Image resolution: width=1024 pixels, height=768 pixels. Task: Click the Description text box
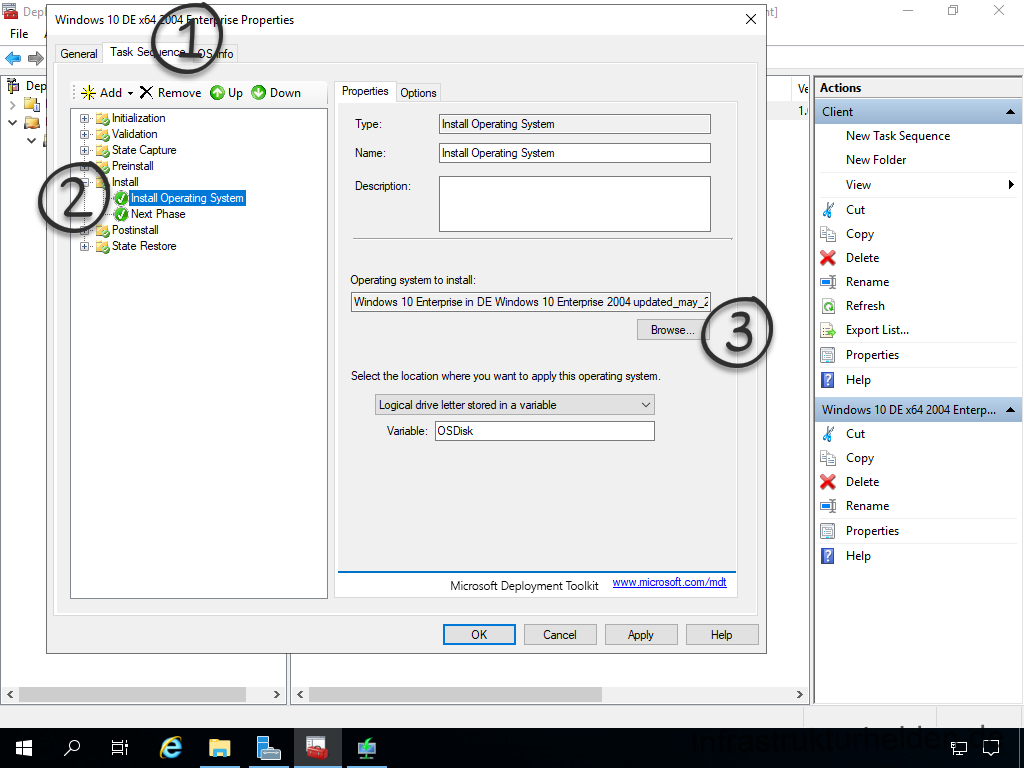coord(575,204)
